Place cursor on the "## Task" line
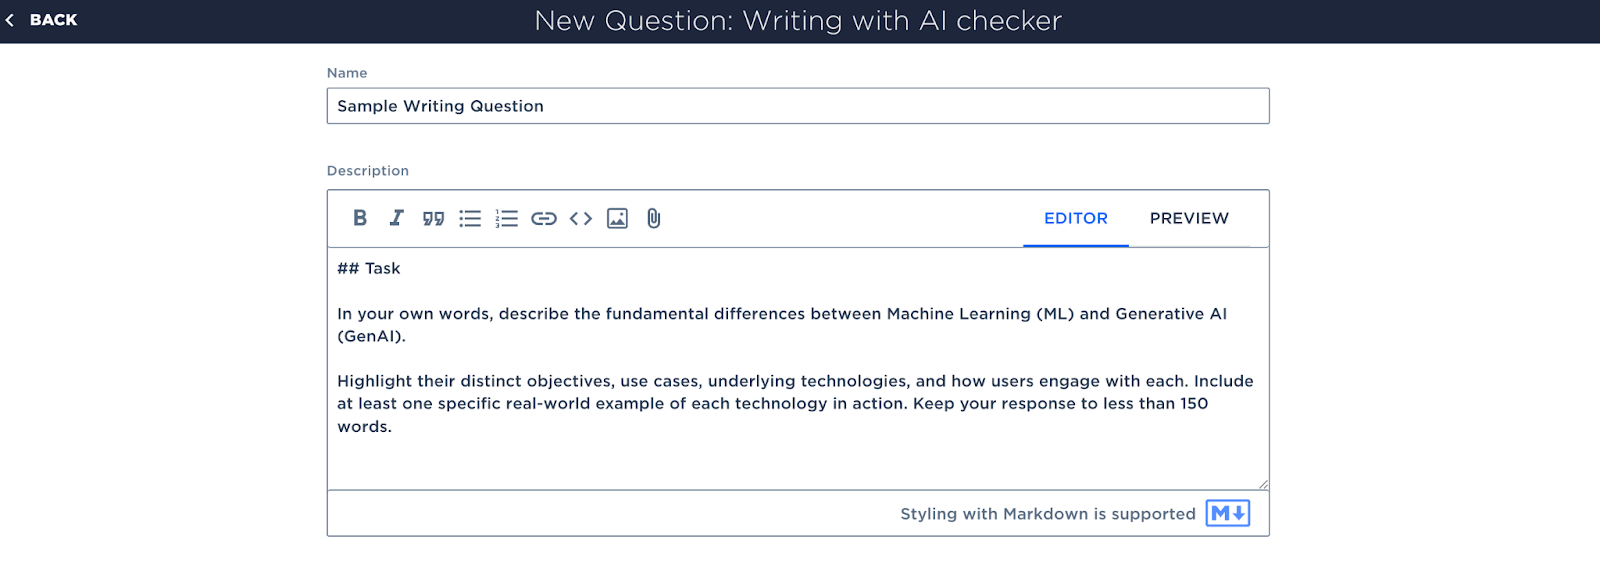 [x=369, y=268]
